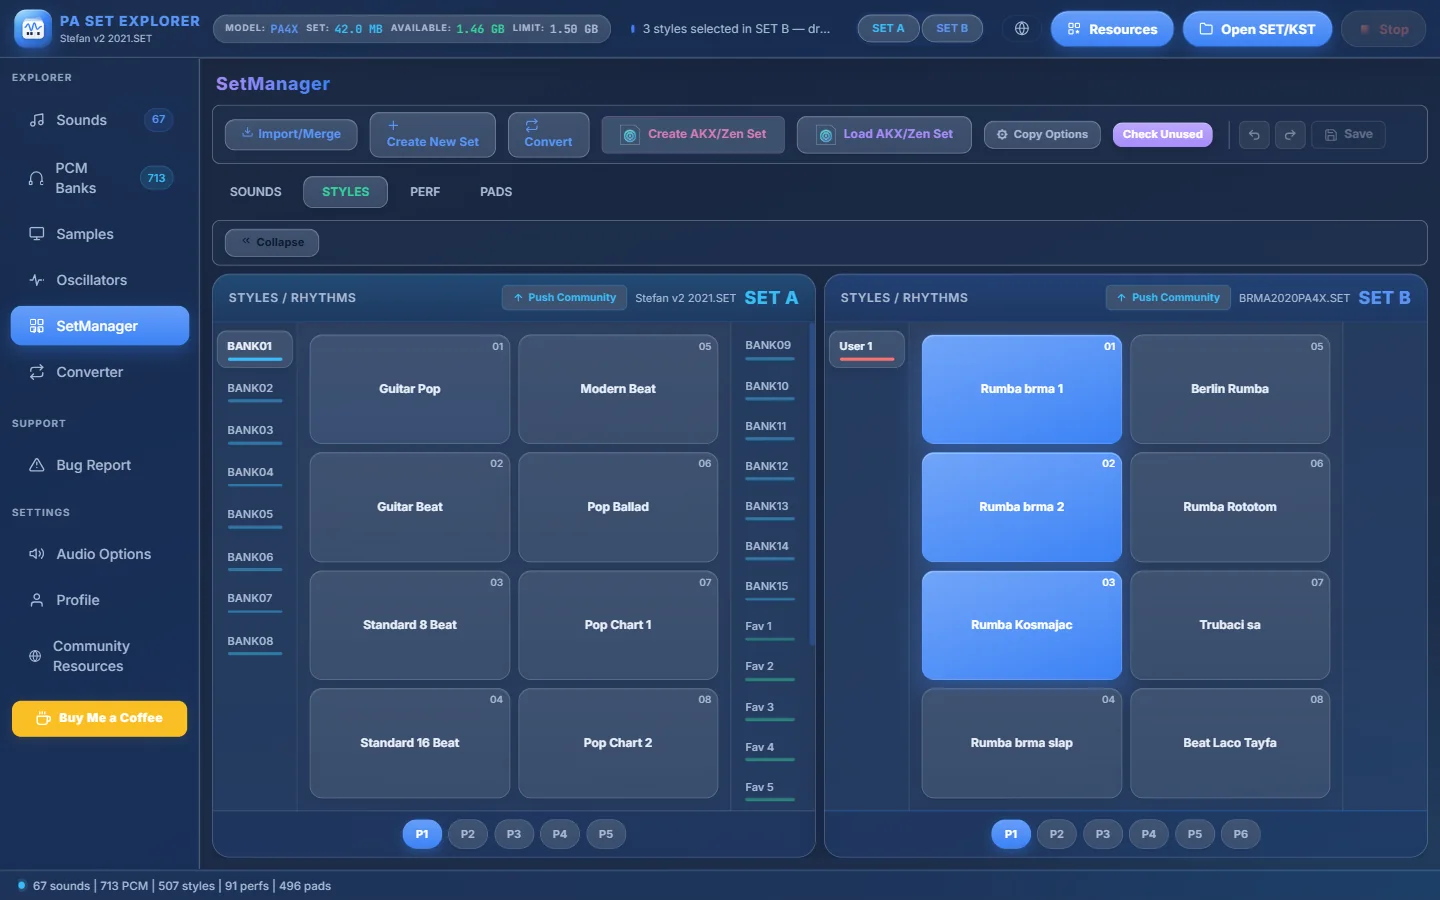This screenshot has height=900, width=1440.
Task: Push SET B styles to Community
Action: click(x=1168, y=298)
